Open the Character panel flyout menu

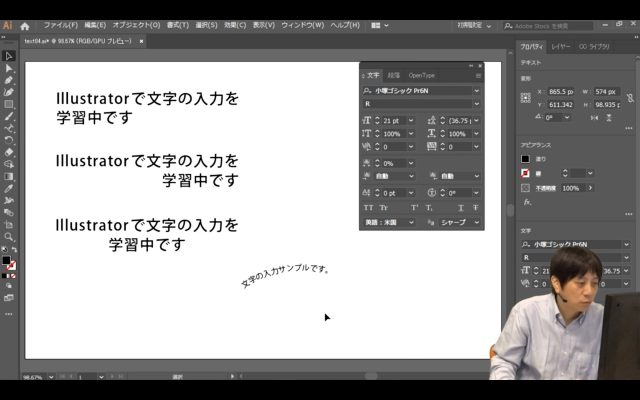click(x=478, y=76)
